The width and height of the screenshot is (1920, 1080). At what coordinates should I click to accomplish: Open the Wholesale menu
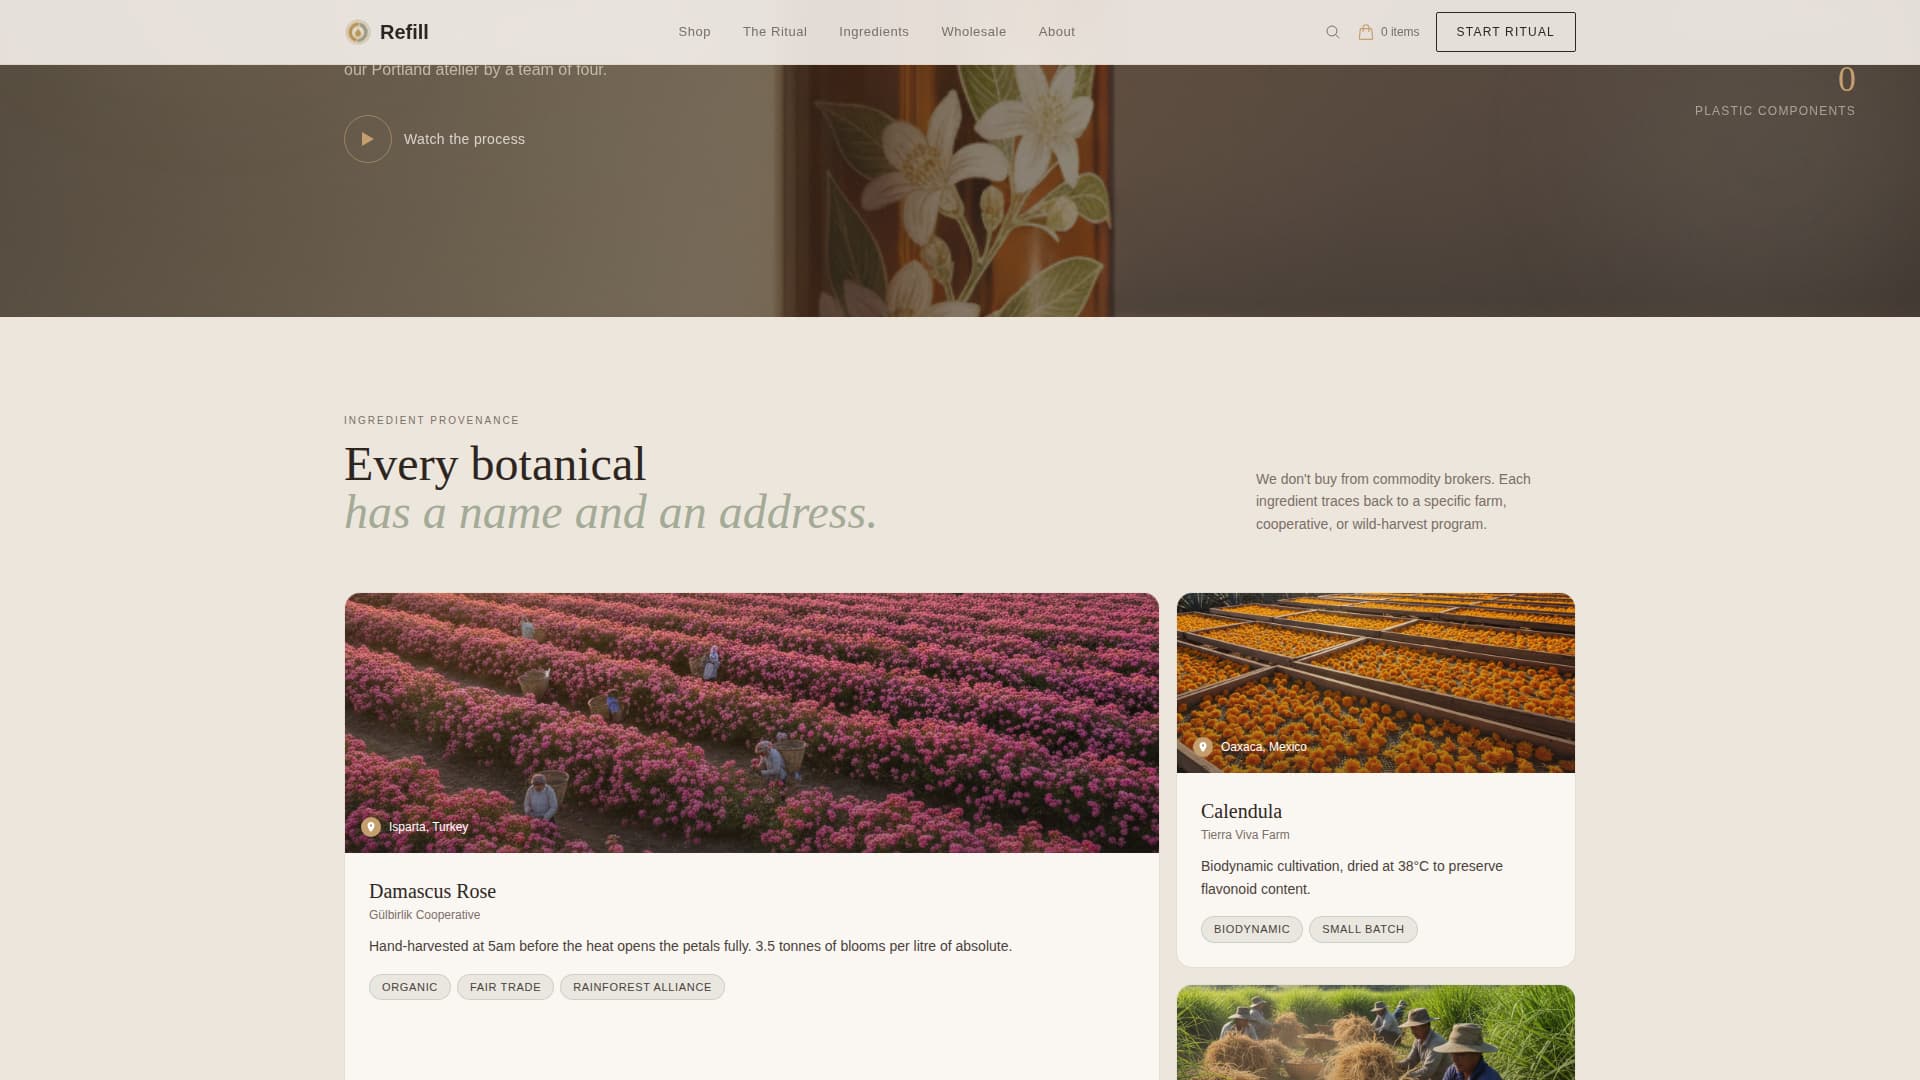pos(973,31)
